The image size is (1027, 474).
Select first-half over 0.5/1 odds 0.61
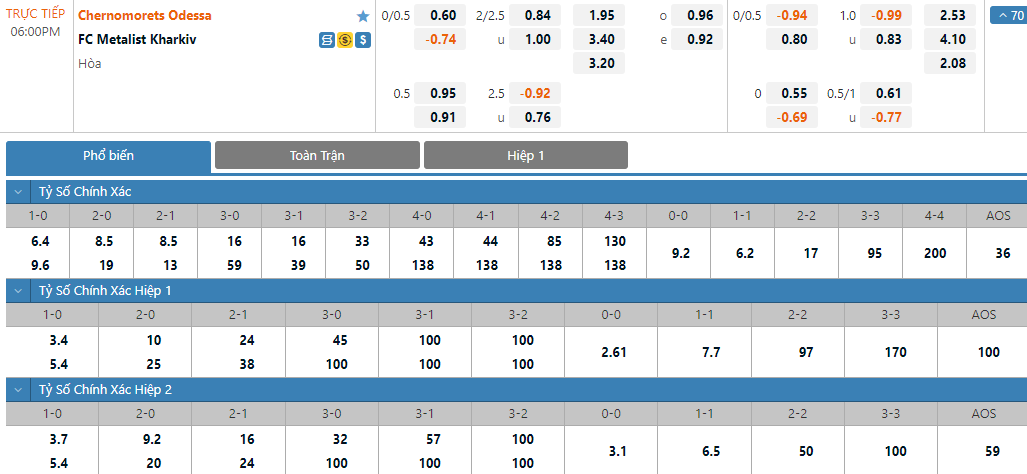click(886, 94)
